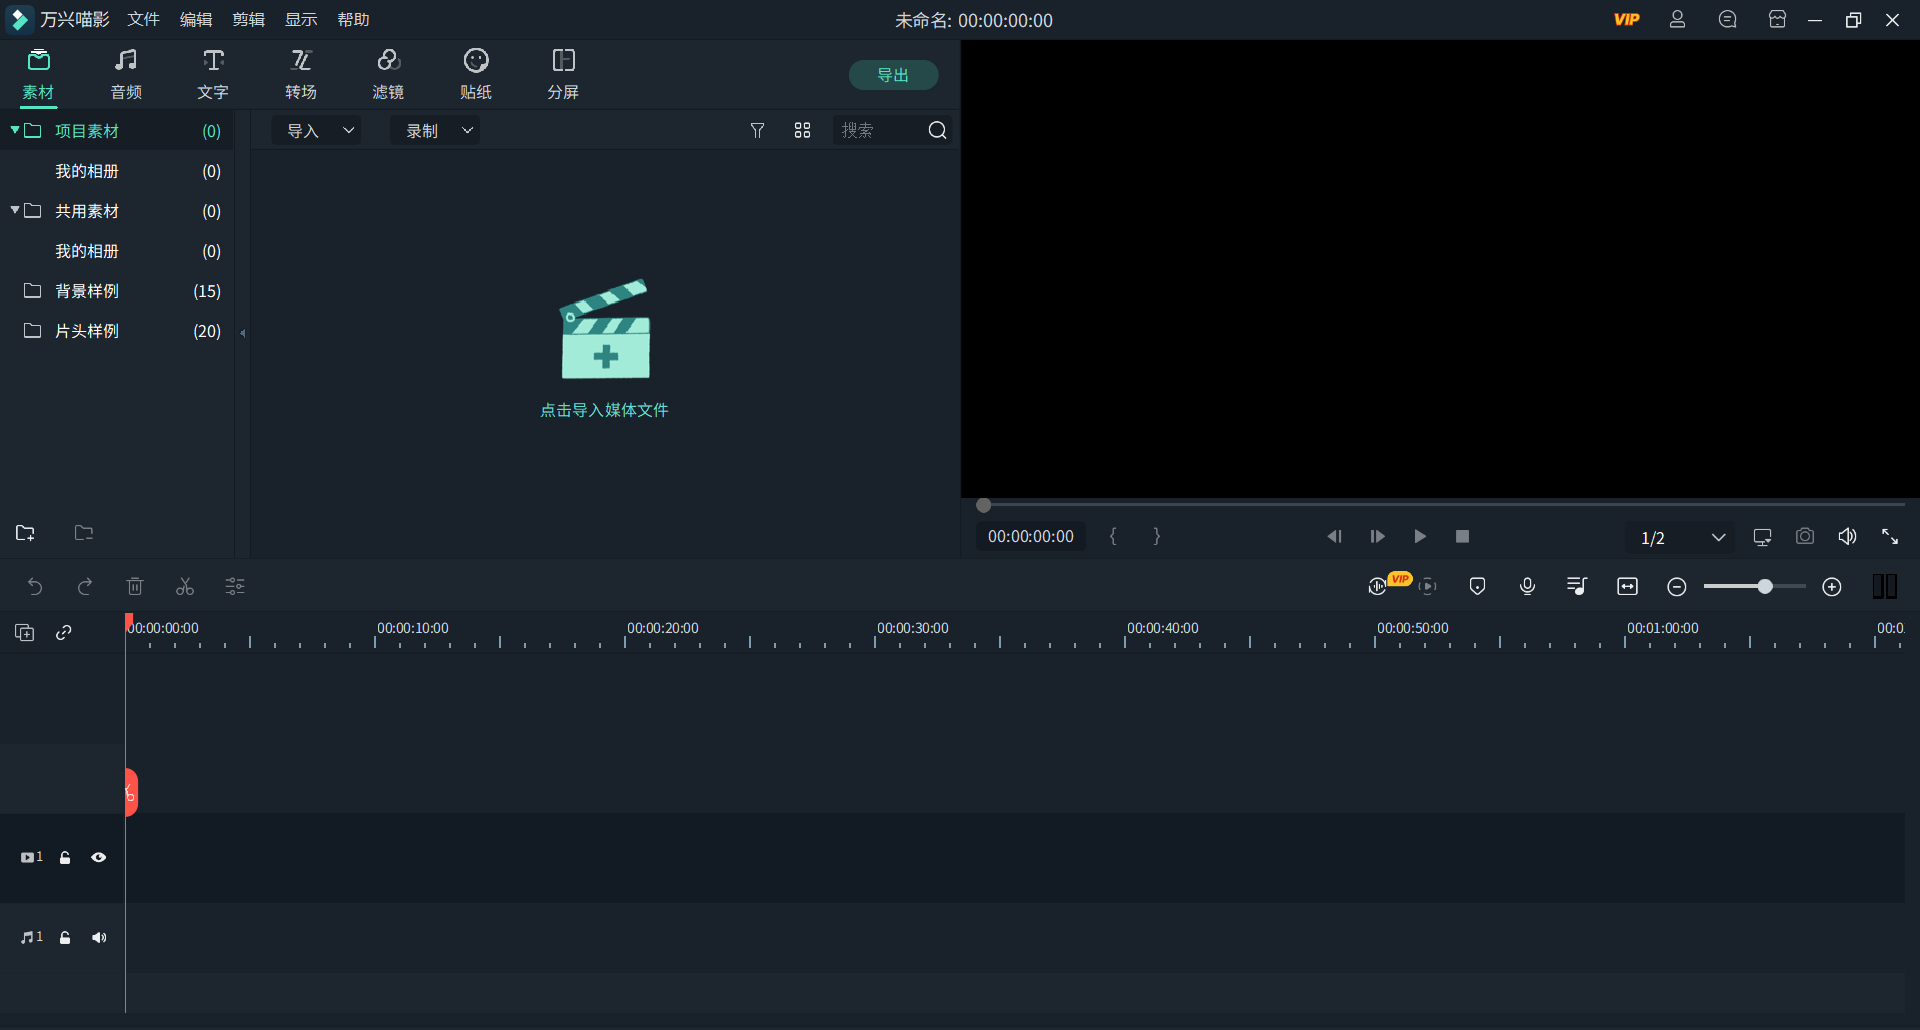Open the 1/2 preview quality dropdown
This screenshot has height=1030, width=1920.
click(x=1682, y=538)
